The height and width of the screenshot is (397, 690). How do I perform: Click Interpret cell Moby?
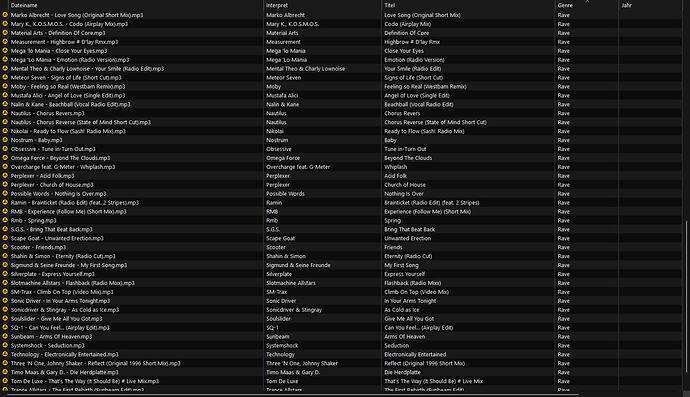273,86
